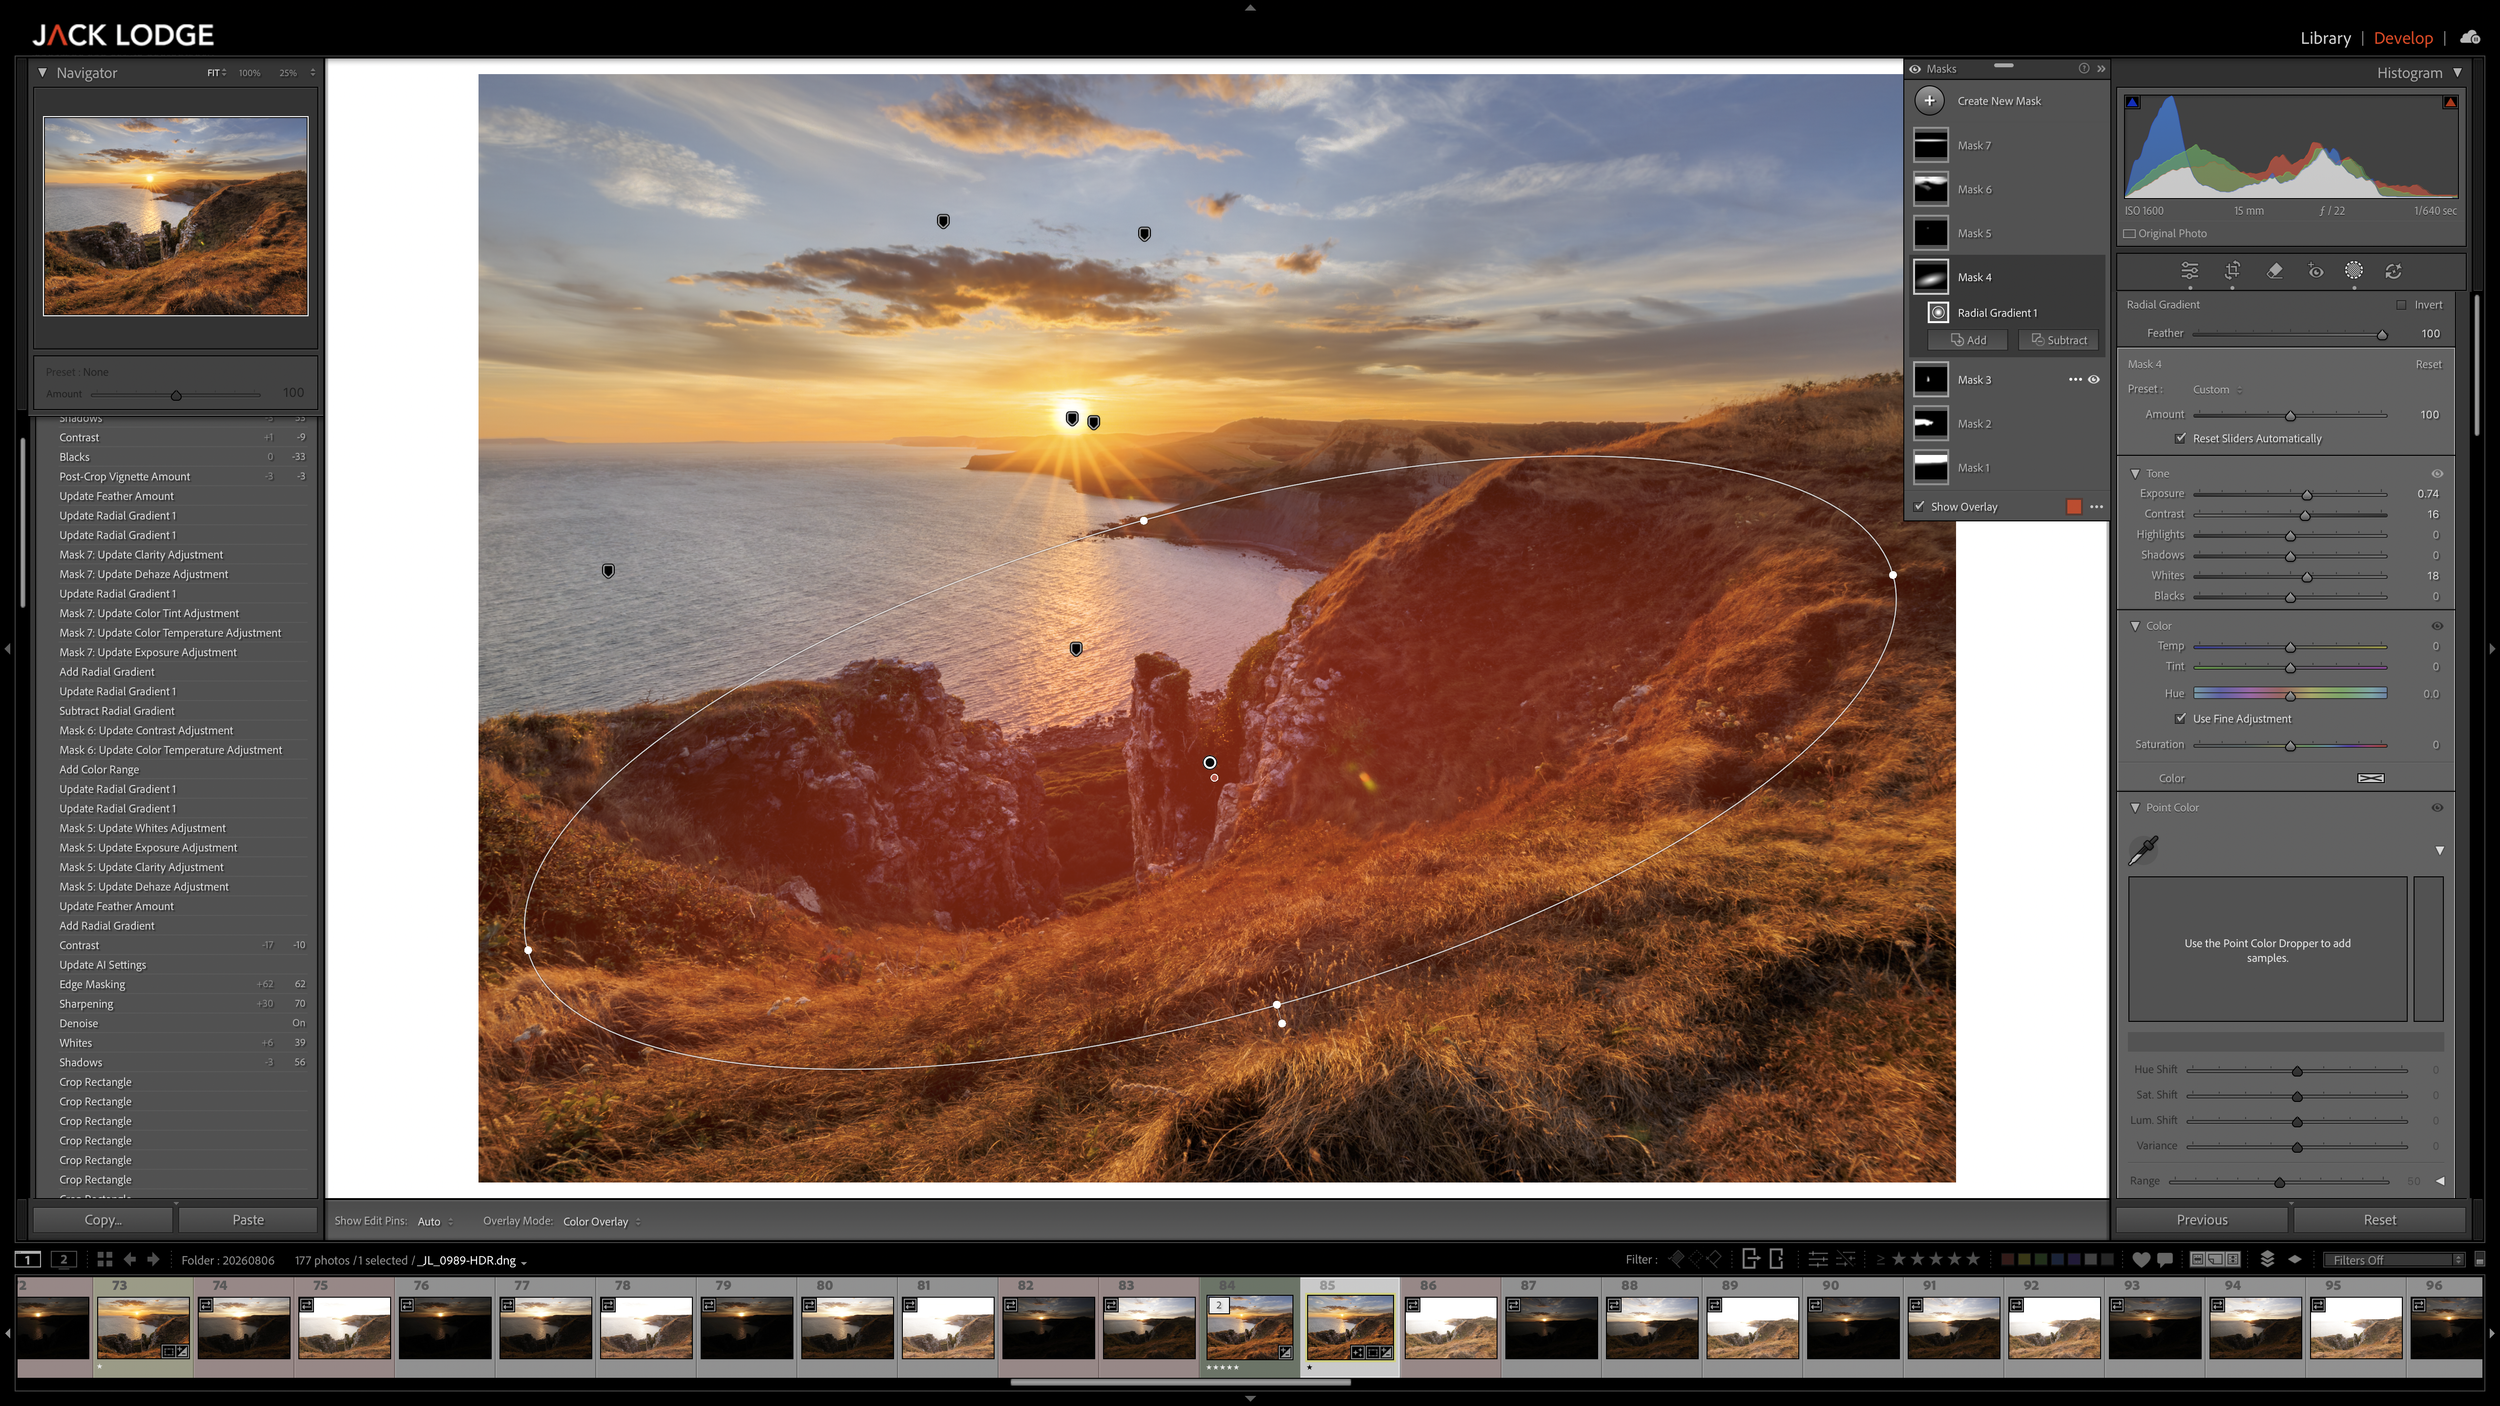Click the Point Color eyedropper

2143,850
